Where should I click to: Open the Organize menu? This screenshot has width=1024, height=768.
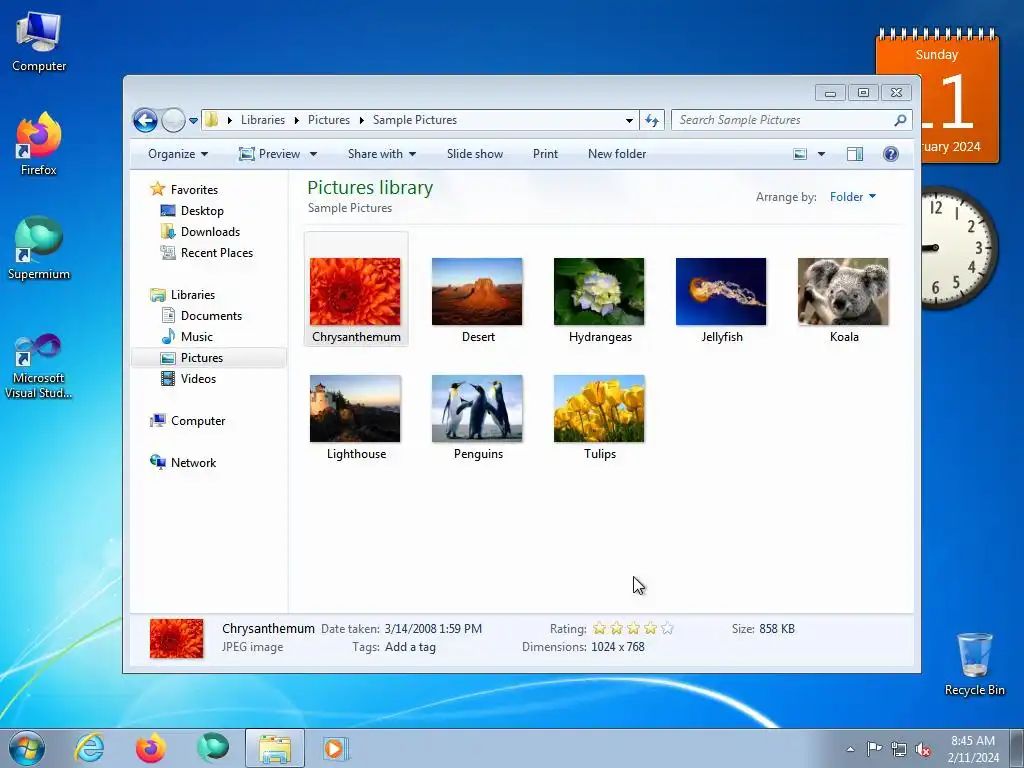178,154
